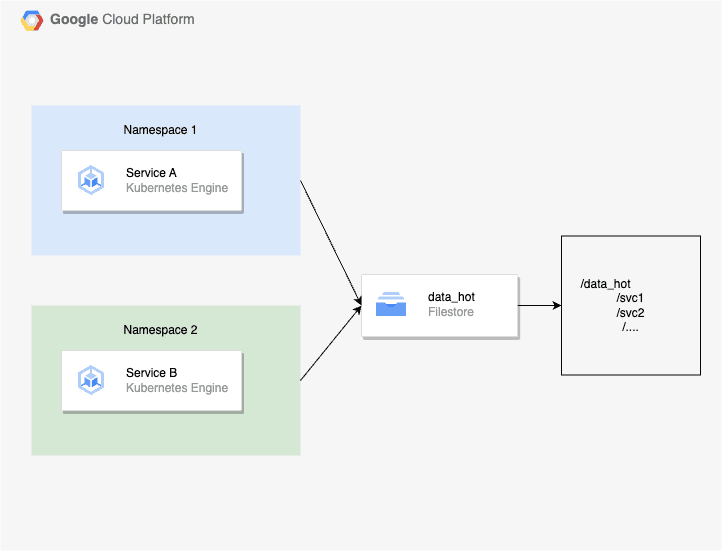
Task: Click the data_hot Filestore icon
Action: tap(391, 305)
